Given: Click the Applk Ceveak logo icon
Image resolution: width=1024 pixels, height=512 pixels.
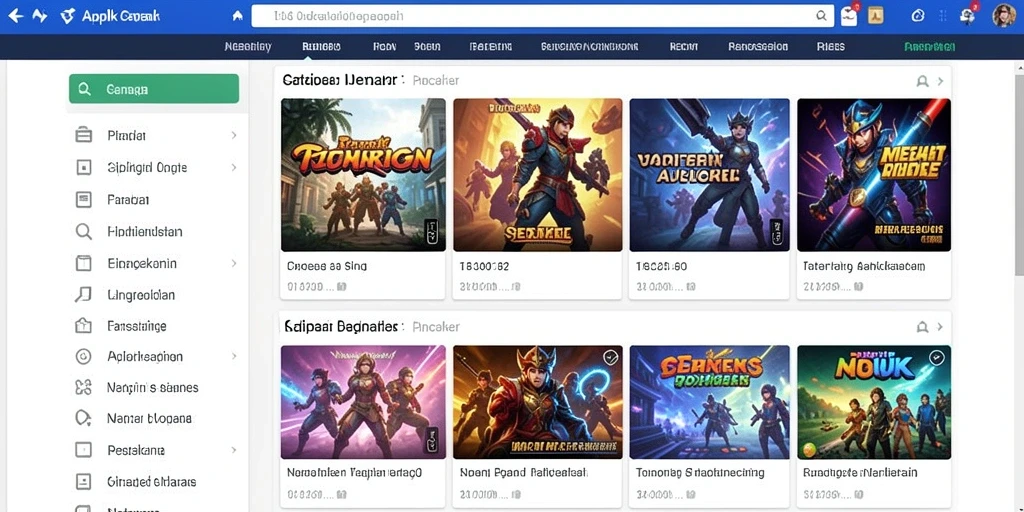Looking at the screenshot, I should click(x=67, y=16).
